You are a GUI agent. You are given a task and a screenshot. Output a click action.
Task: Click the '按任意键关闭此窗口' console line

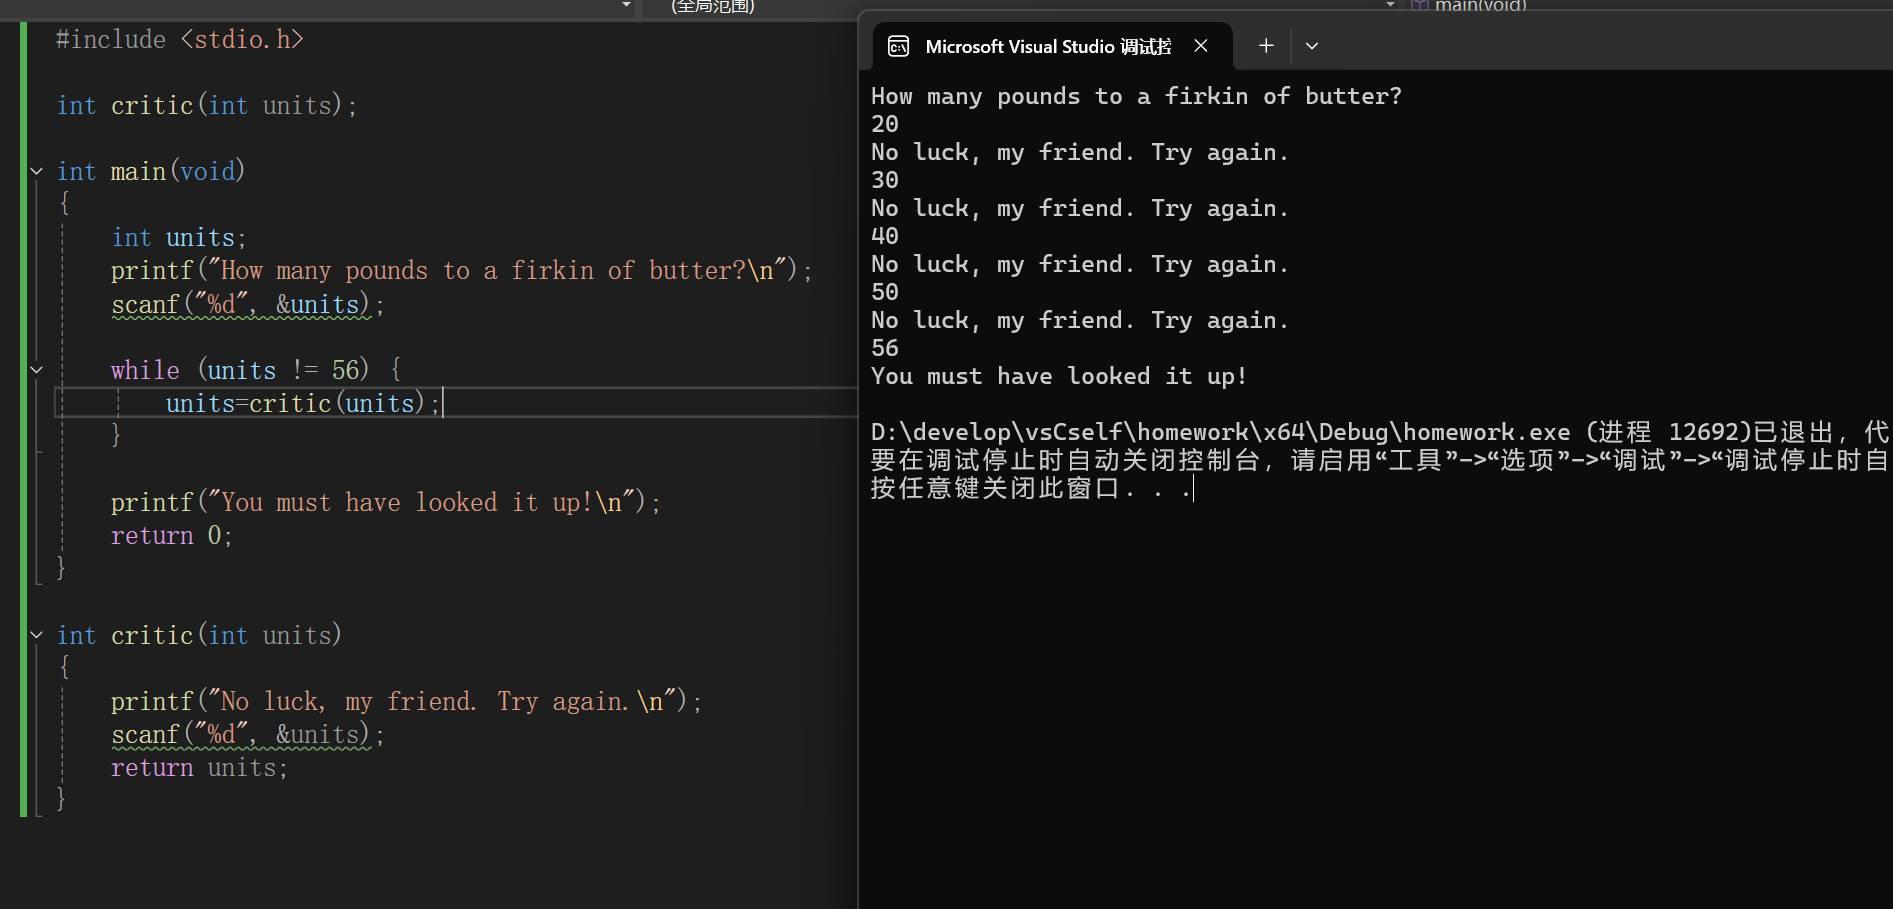click(x=1032, y=488)
